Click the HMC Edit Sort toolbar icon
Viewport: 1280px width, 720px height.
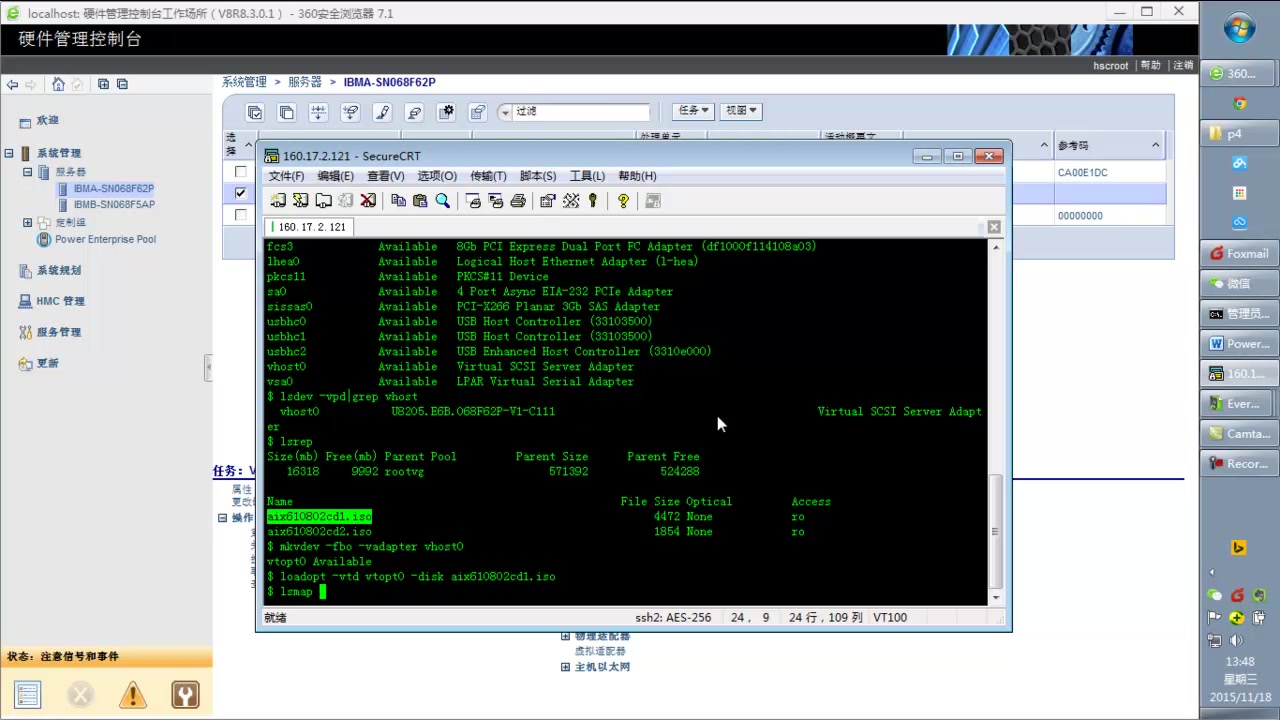click(x=319, y=112)
